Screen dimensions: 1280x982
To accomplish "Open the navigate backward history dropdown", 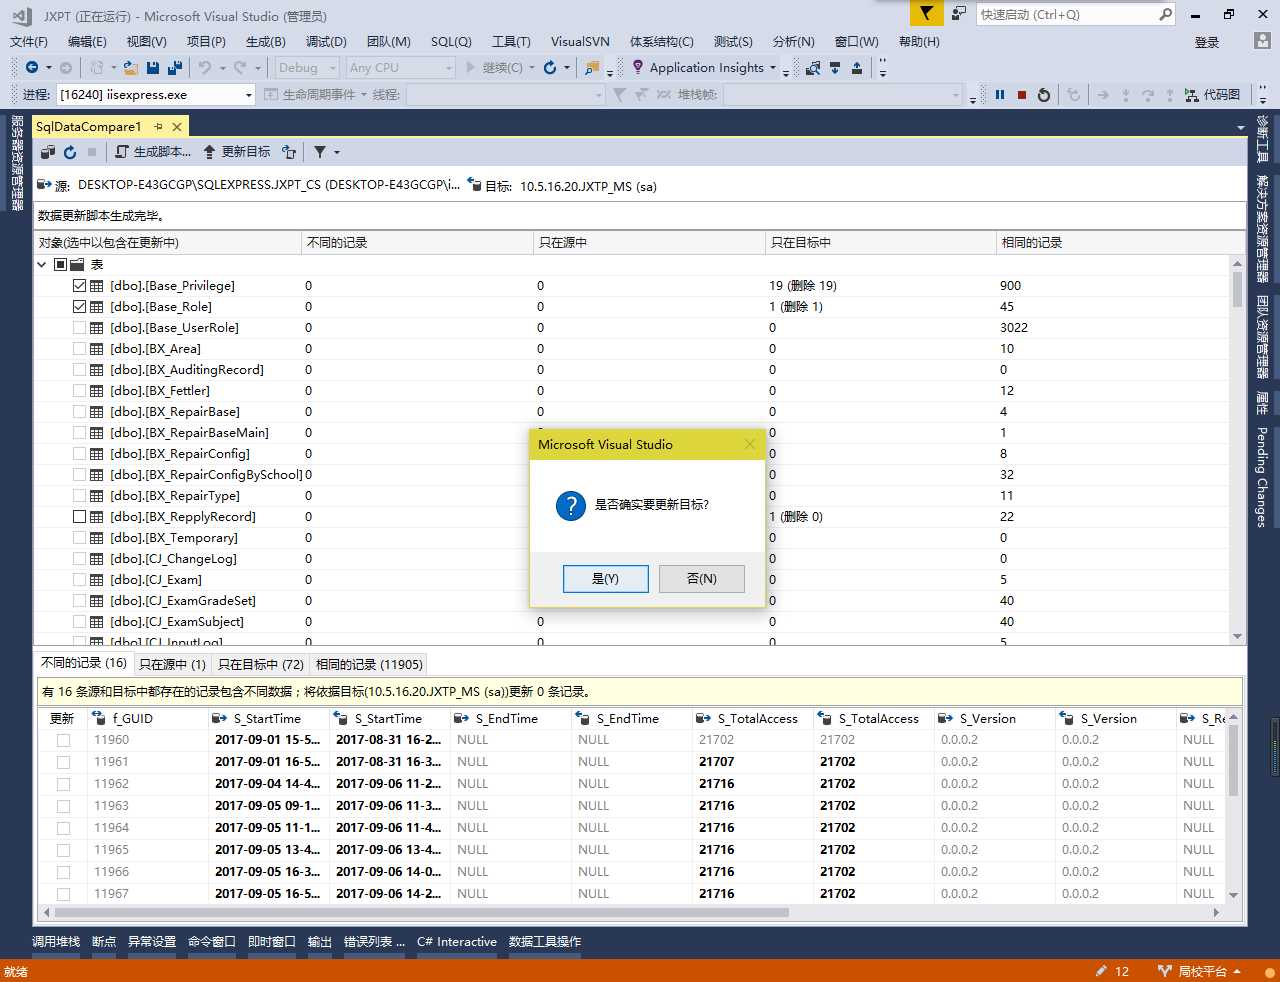I will (x=48, y=68).
